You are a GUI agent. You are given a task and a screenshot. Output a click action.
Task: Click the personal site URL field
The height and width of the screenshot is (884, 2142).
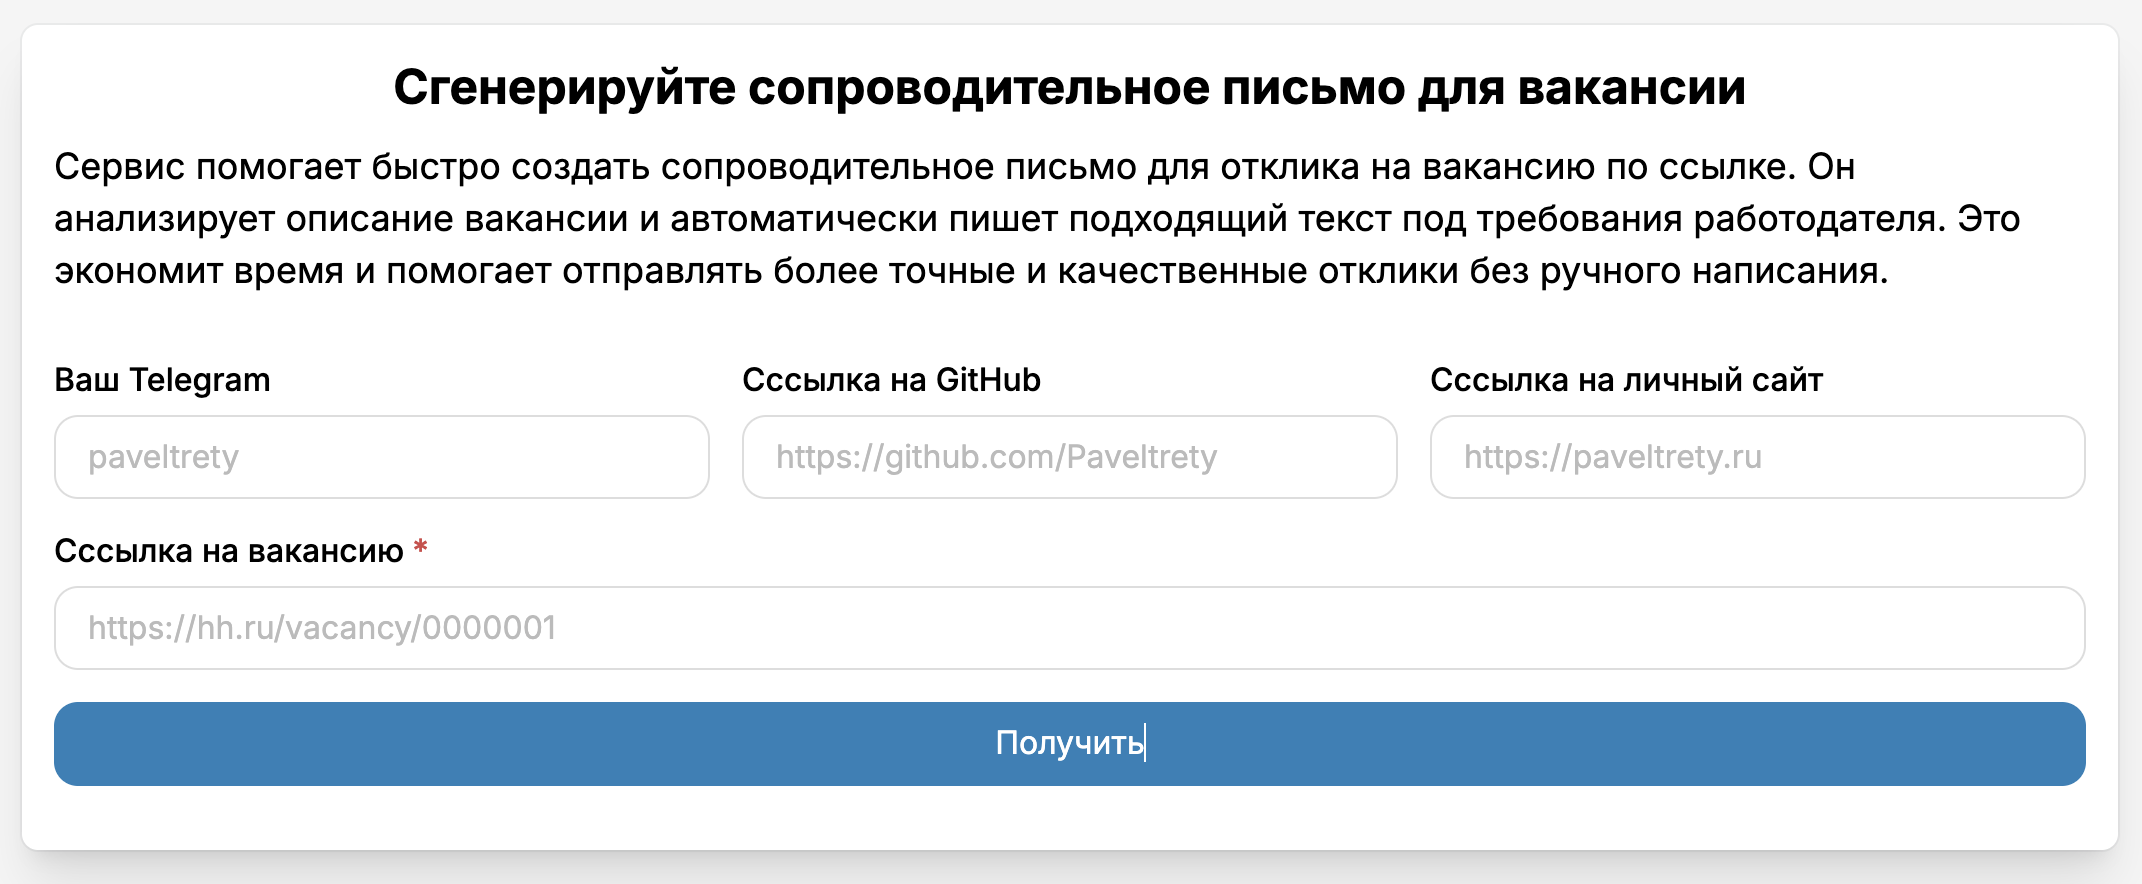[1757, 457]
